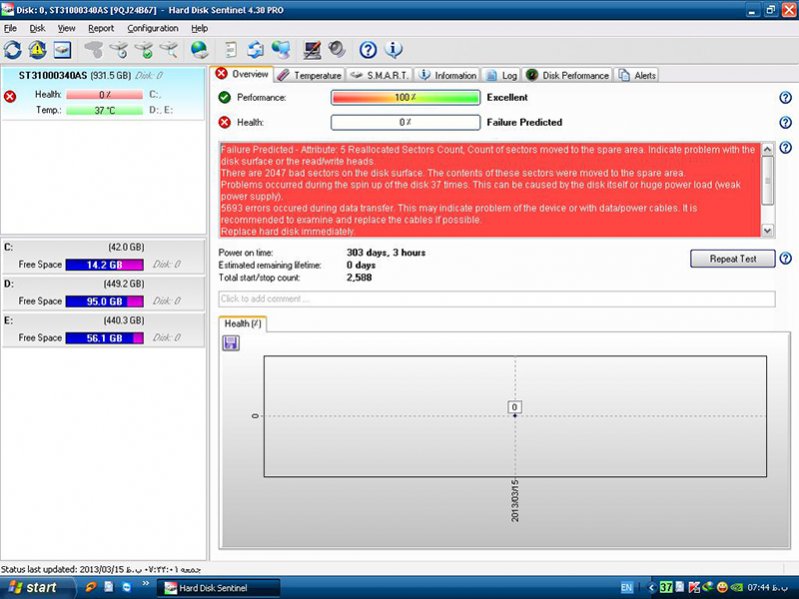The image size is (799, 599).
Task: Click the Performance 100% progress bar
Action: point(406,97)
